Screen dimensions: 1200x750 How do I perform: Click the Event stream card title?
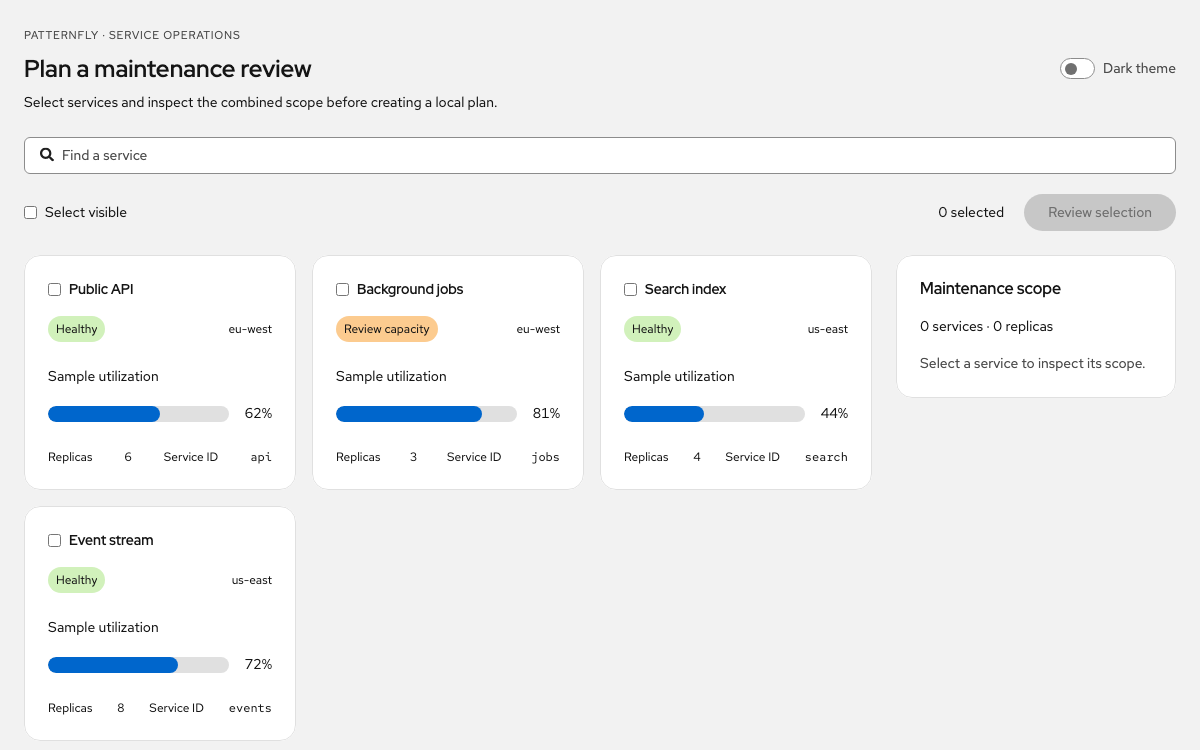111,540
